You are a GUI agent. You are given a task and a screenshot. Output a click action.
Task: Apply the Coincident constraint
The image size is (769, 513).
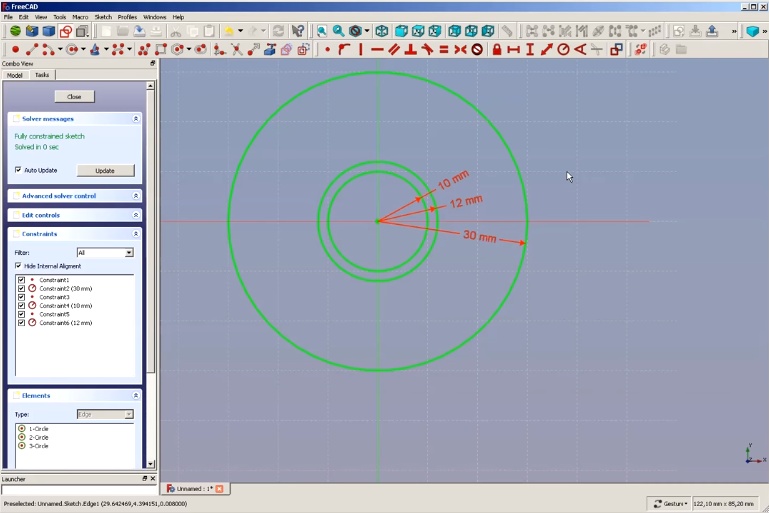tap(328, 50)
